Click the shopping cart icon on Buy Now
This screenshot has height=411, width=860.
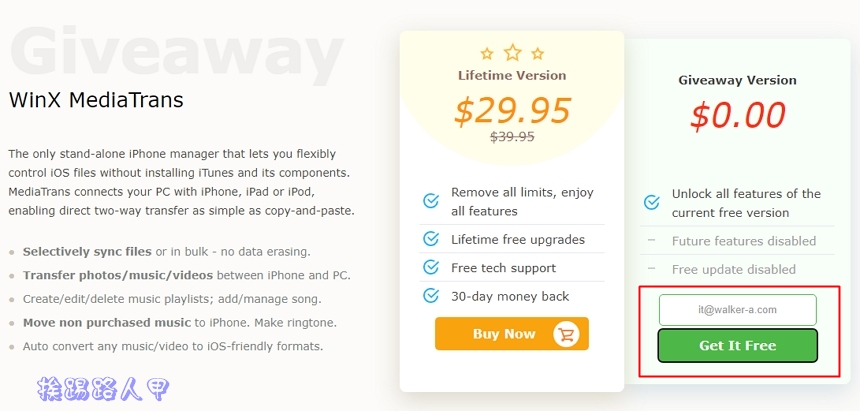(x=566, y=334)
